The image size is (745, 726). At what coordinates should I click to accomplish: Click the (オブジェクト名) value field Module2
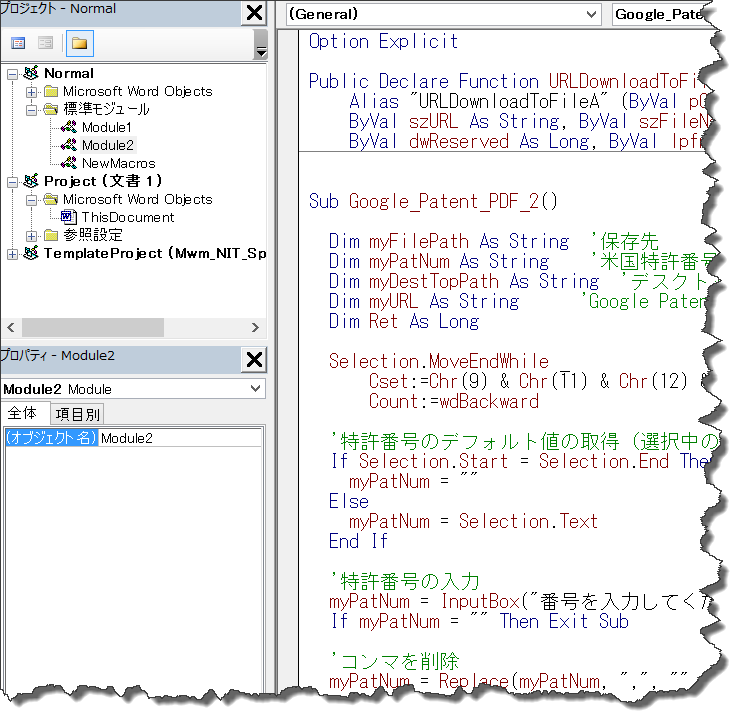coord(180,438)
